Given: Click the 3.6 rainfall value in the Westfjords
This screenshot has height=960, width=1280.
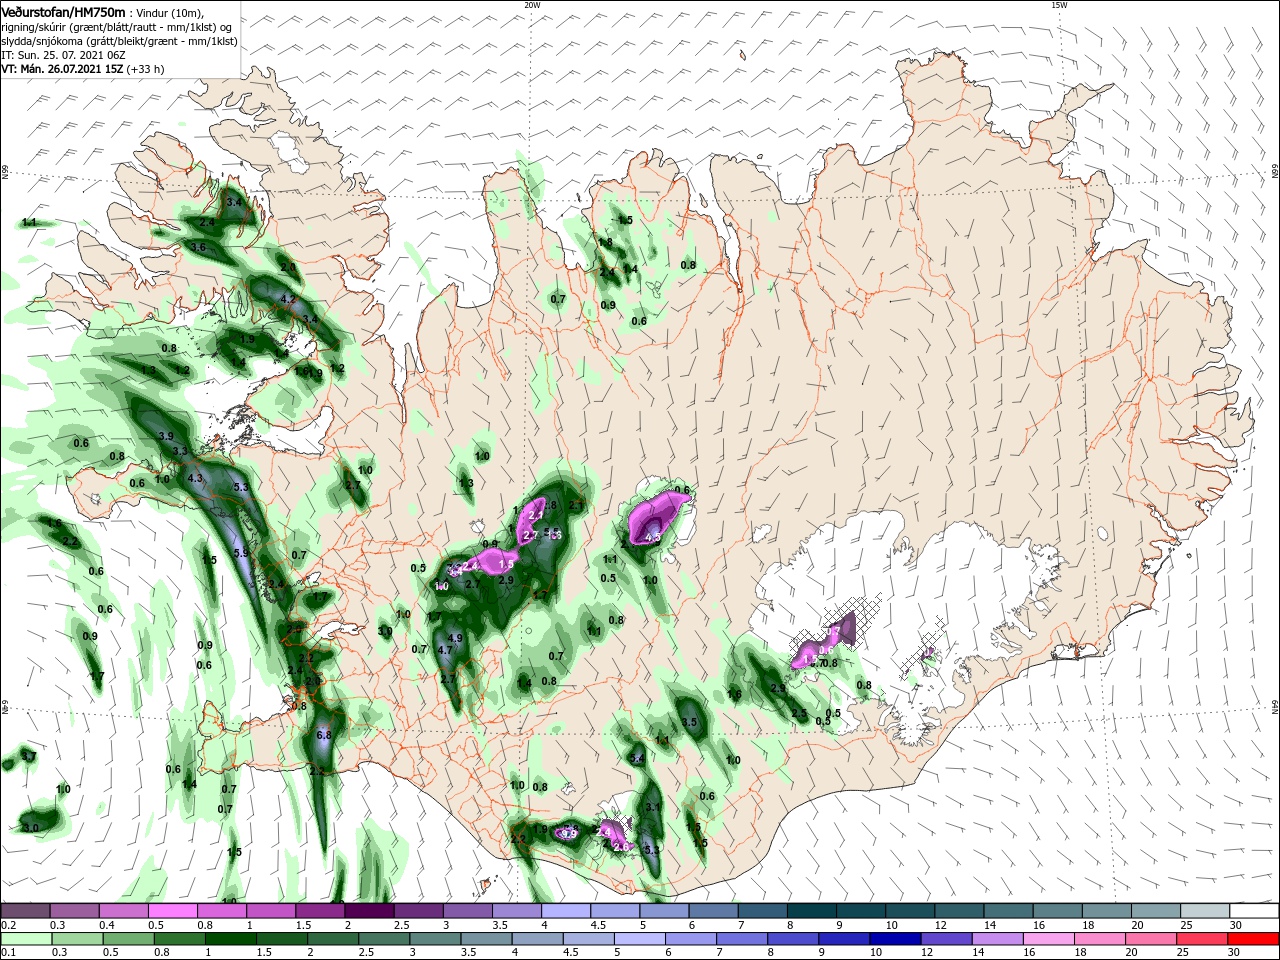Looking at the screenshot, I should click(198, 247).
